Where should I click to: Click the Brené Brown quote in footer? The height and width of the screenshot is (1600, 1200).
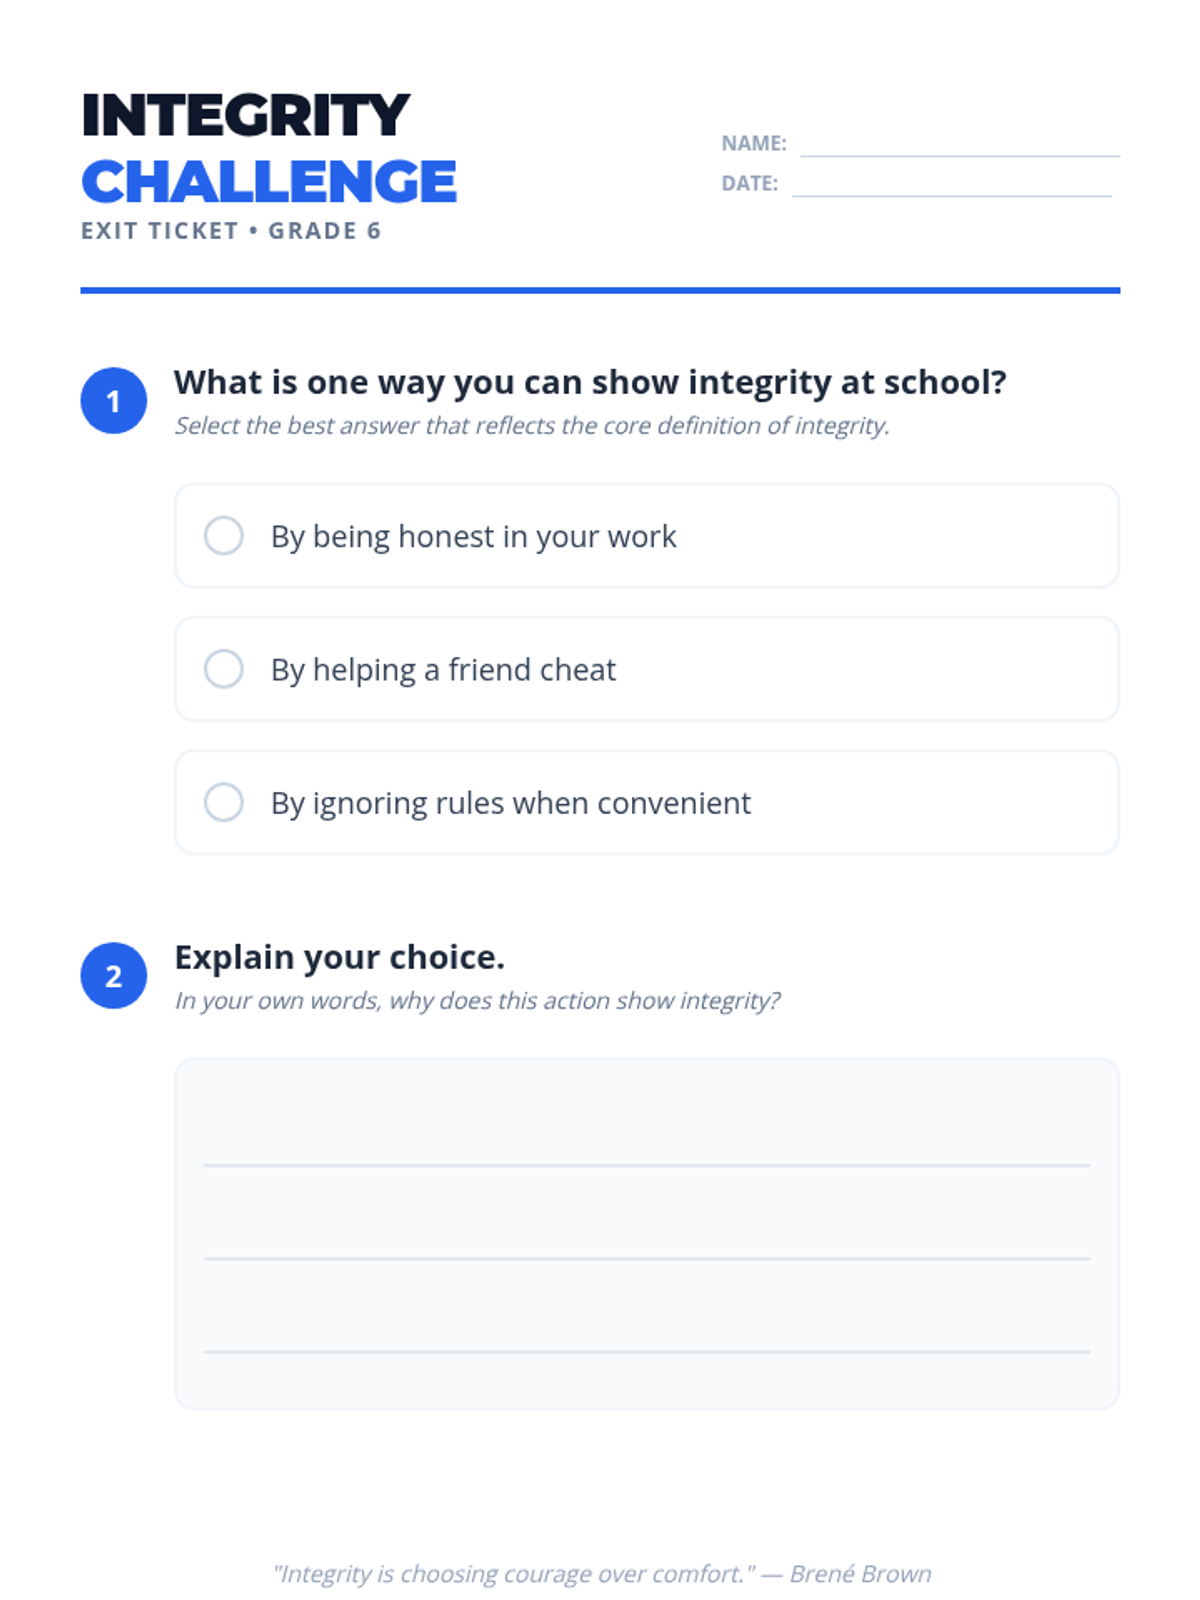[x=602, y=1573]
